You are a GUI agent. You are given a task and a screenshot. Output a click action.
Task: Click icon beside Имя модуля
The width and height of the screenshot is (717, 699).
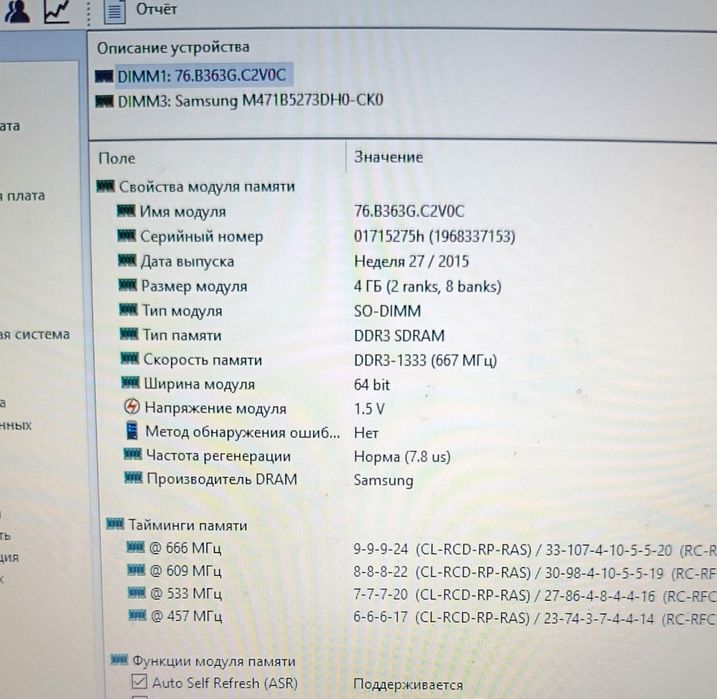126,211
